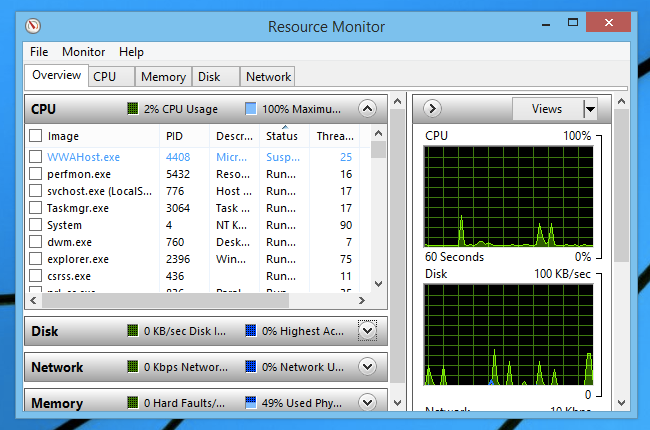Click the PID 5432 cell
The width and height of the screenshot is (650, 430).
pos(178,174)
